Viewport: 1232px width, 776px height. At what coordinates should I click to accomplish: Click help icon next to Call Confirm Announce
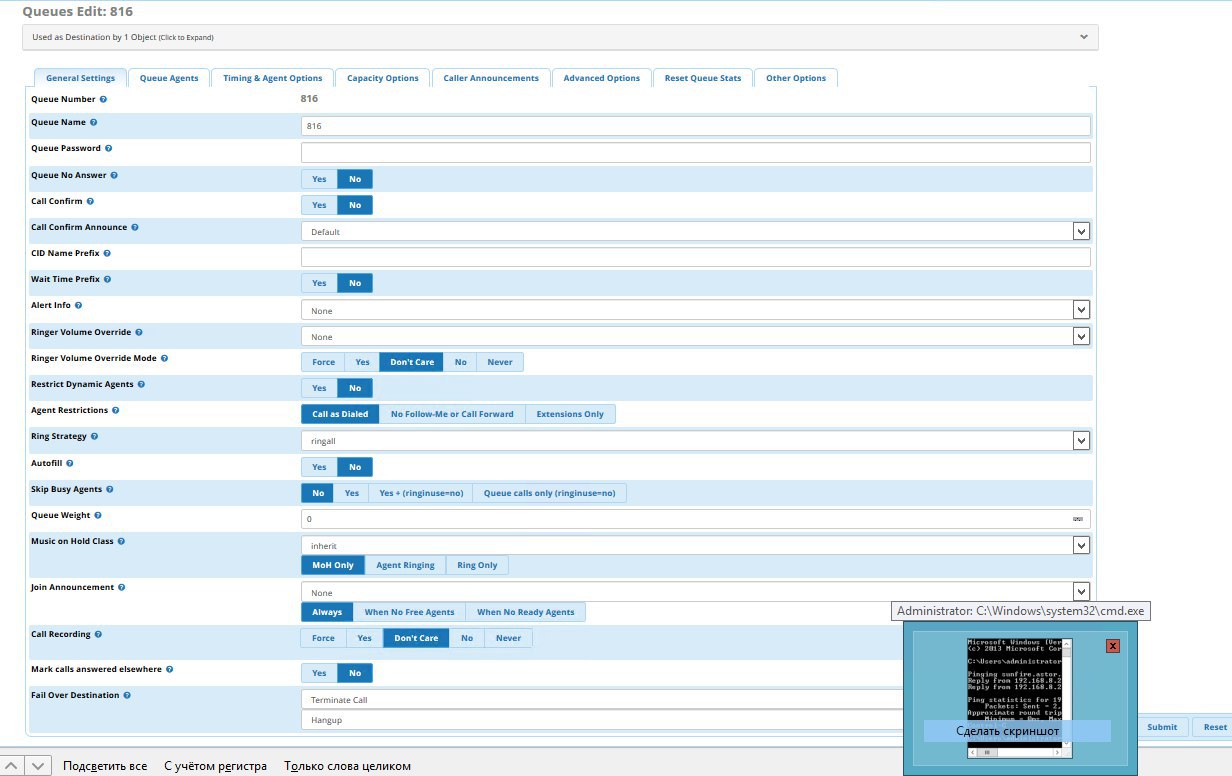(135, 227)
